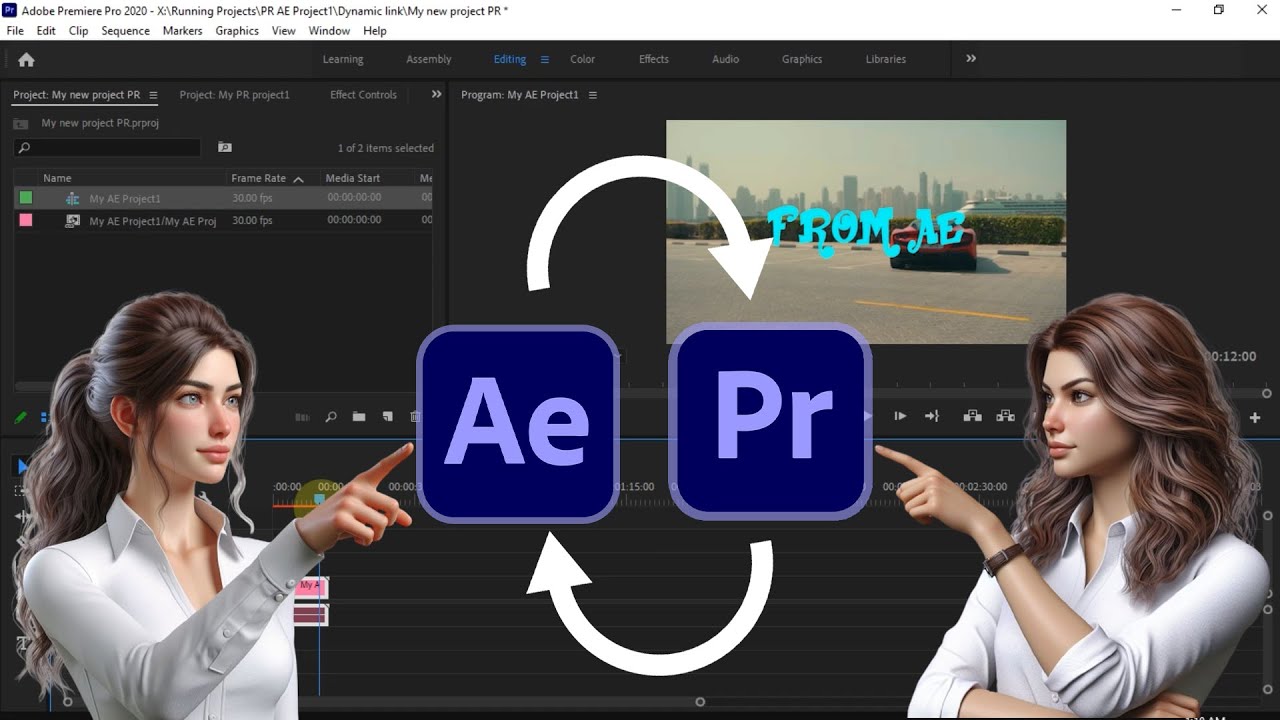Image resolution: width=1280 pixels, height=720 pixels.
Task: Switch to the Graphics workspace
Action: coord(802,59)
